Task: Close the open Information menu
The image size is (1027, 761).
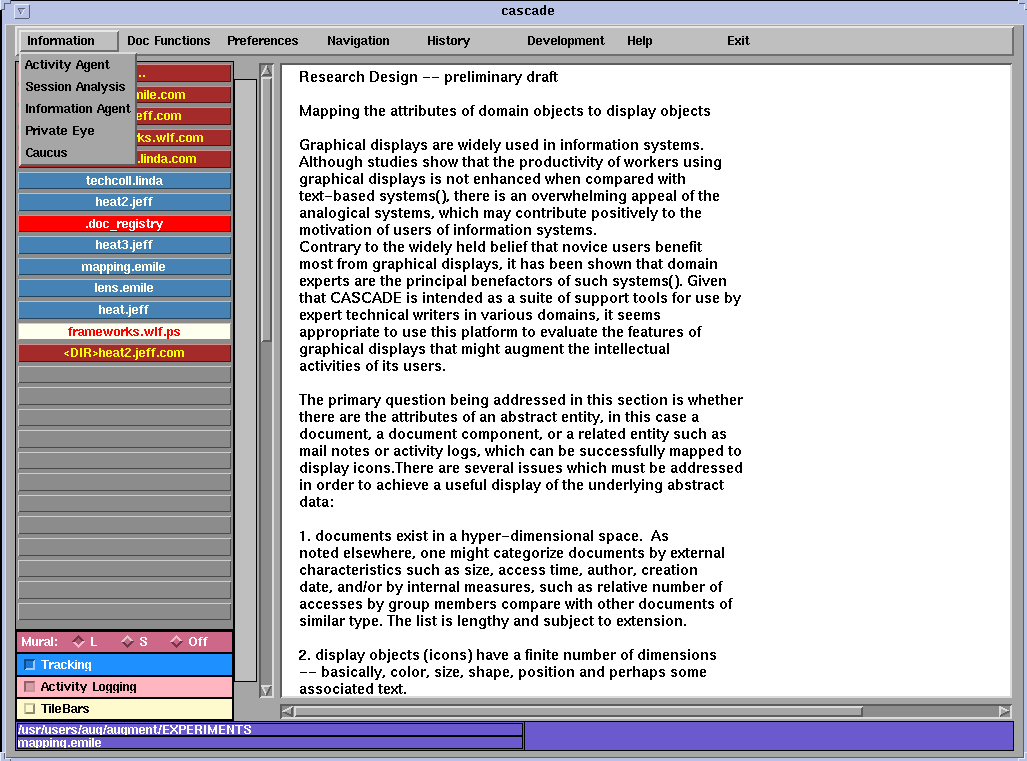Action: click(68, 41)
